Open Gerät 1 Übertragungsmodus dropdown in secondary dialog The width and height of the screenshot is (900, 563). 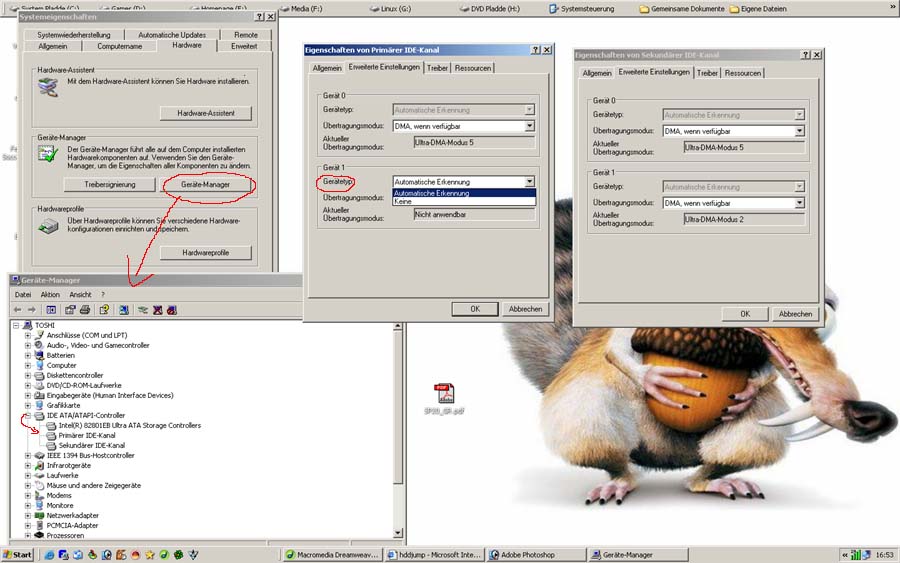[799, 202]
